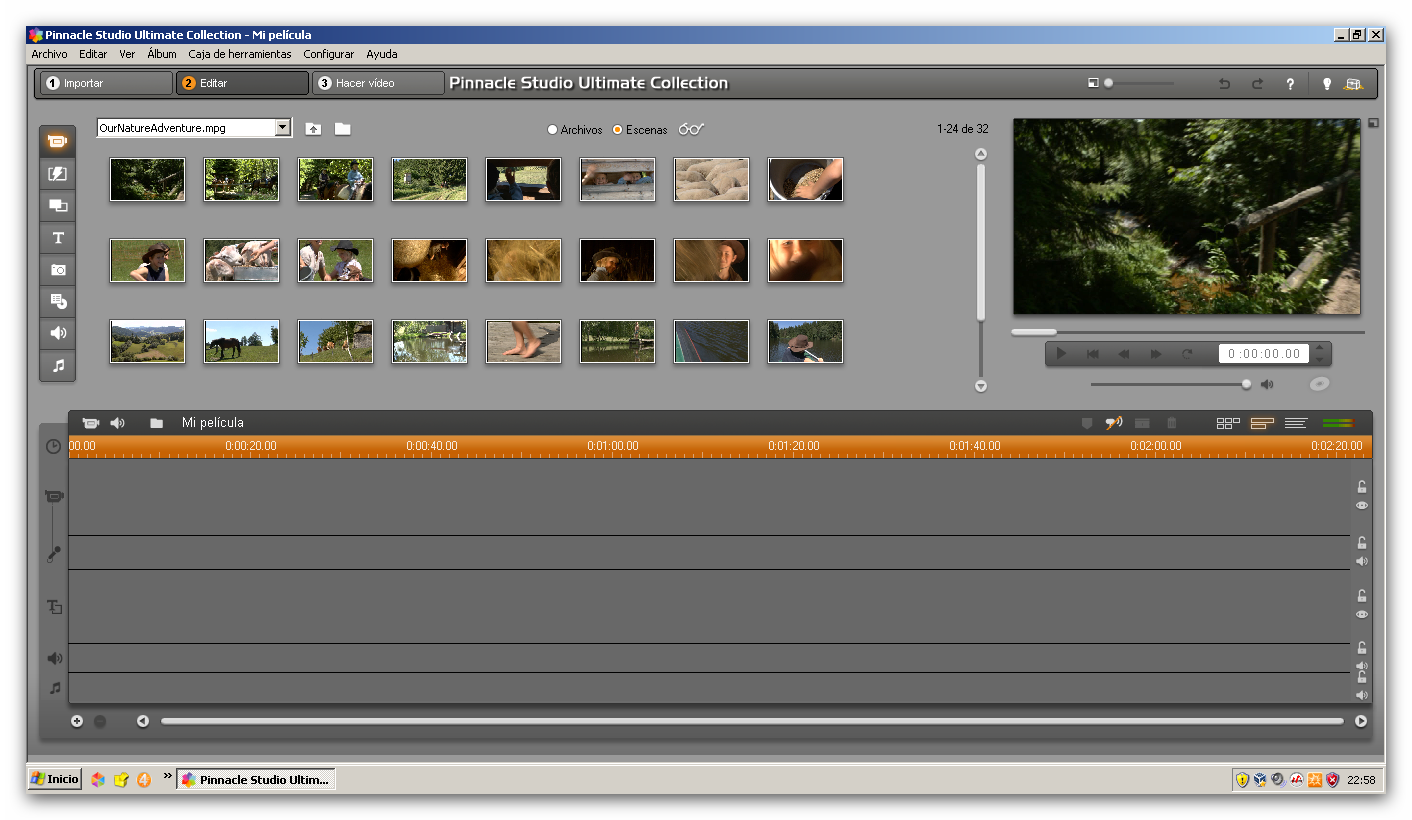Open the Álbum menu
The height and width of the screenshot is (820, 1412).
click(x=161, y=54)
